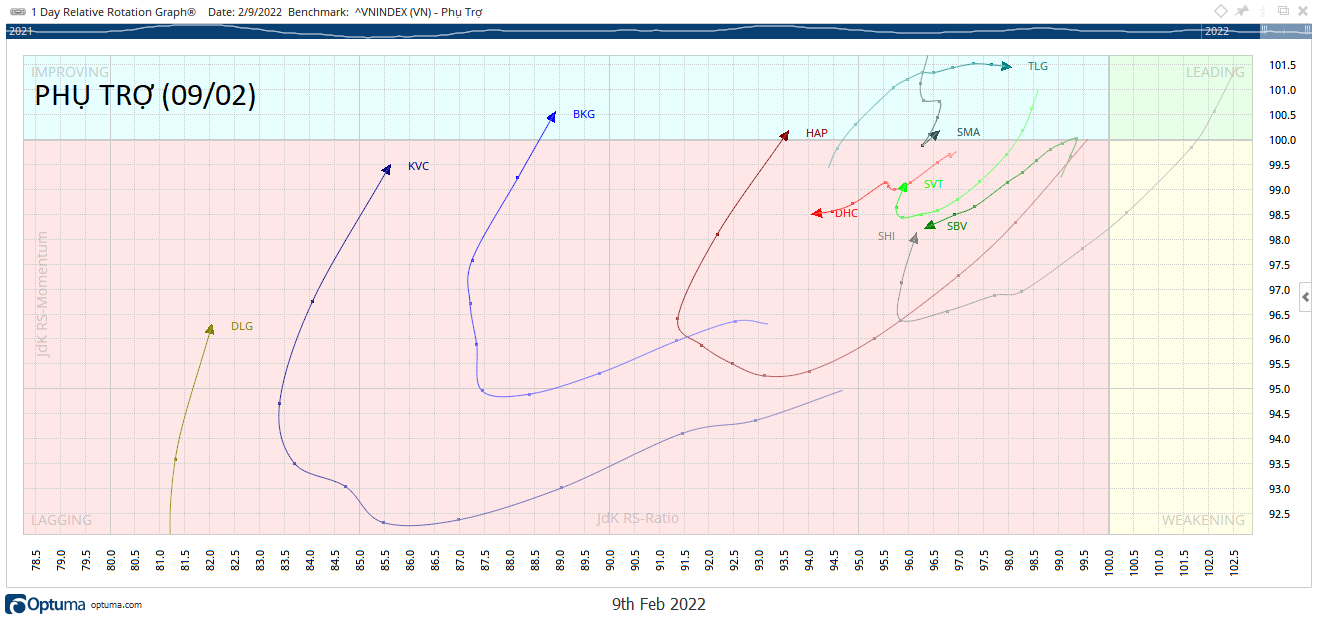Image resolution: width=1318 pixels, height=620 pixels.
Task: Click the 'JdK RS-Momentum' axis label
Action: point(42,294)
